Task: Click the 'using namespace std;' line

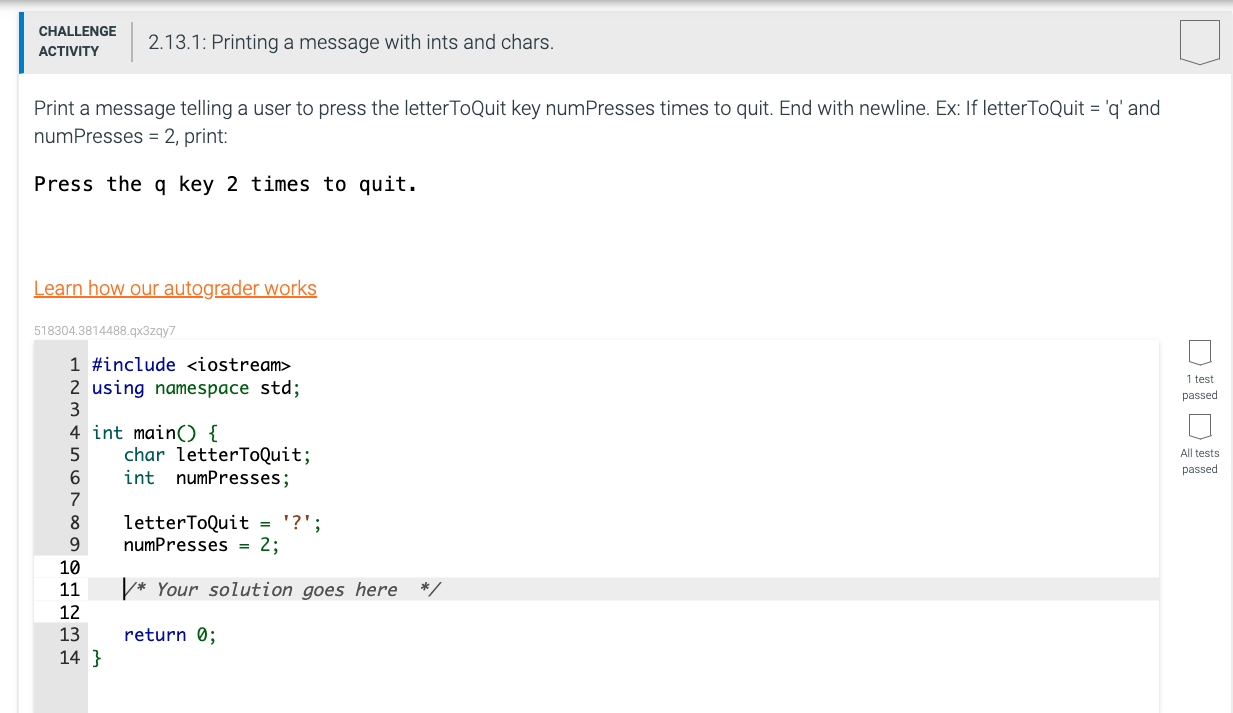Action: coord(195,387)
